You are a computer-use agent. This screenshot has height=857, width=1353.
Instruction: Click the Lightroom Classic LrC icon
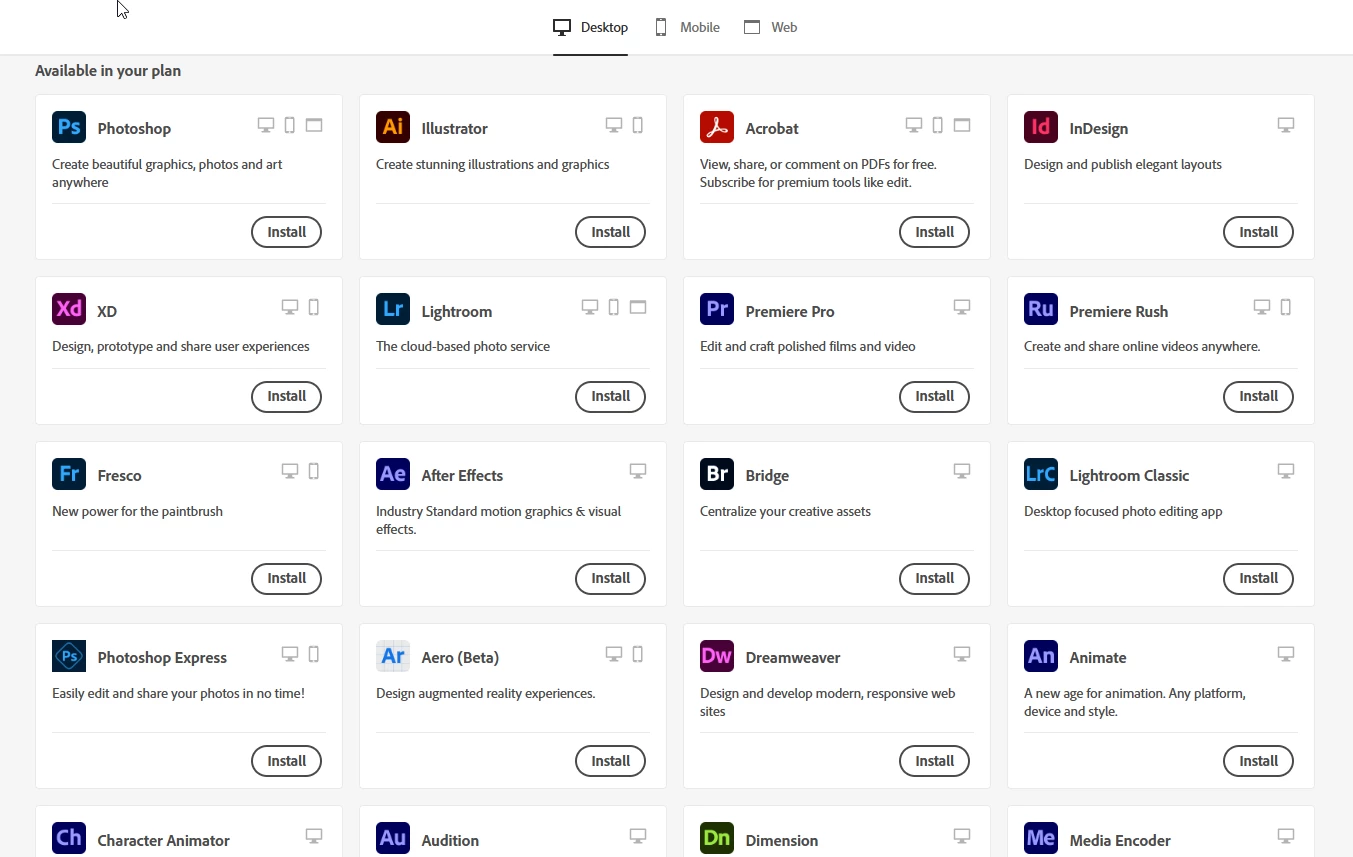click(1041, 474)
